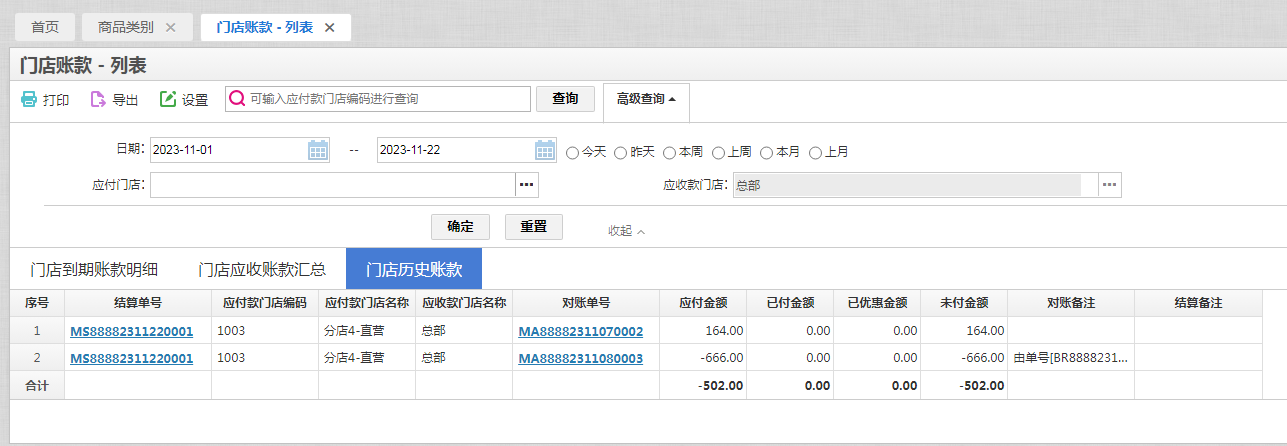Open settlement MS88882311220001 in row 2
The height and width of the screenshot is (446, 1287).
pyautogui.click(x=132, y=358)
